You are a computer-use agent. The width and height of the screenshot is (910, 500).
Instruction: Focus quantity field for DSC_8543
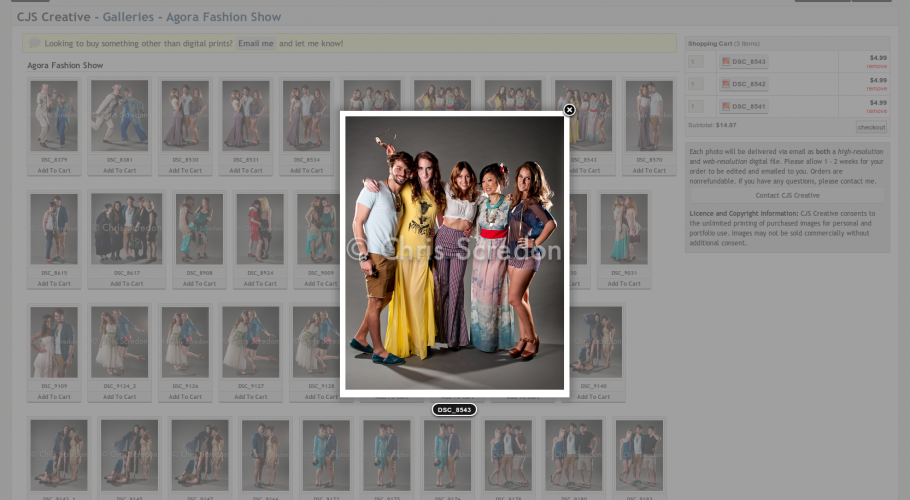[696, 62]
